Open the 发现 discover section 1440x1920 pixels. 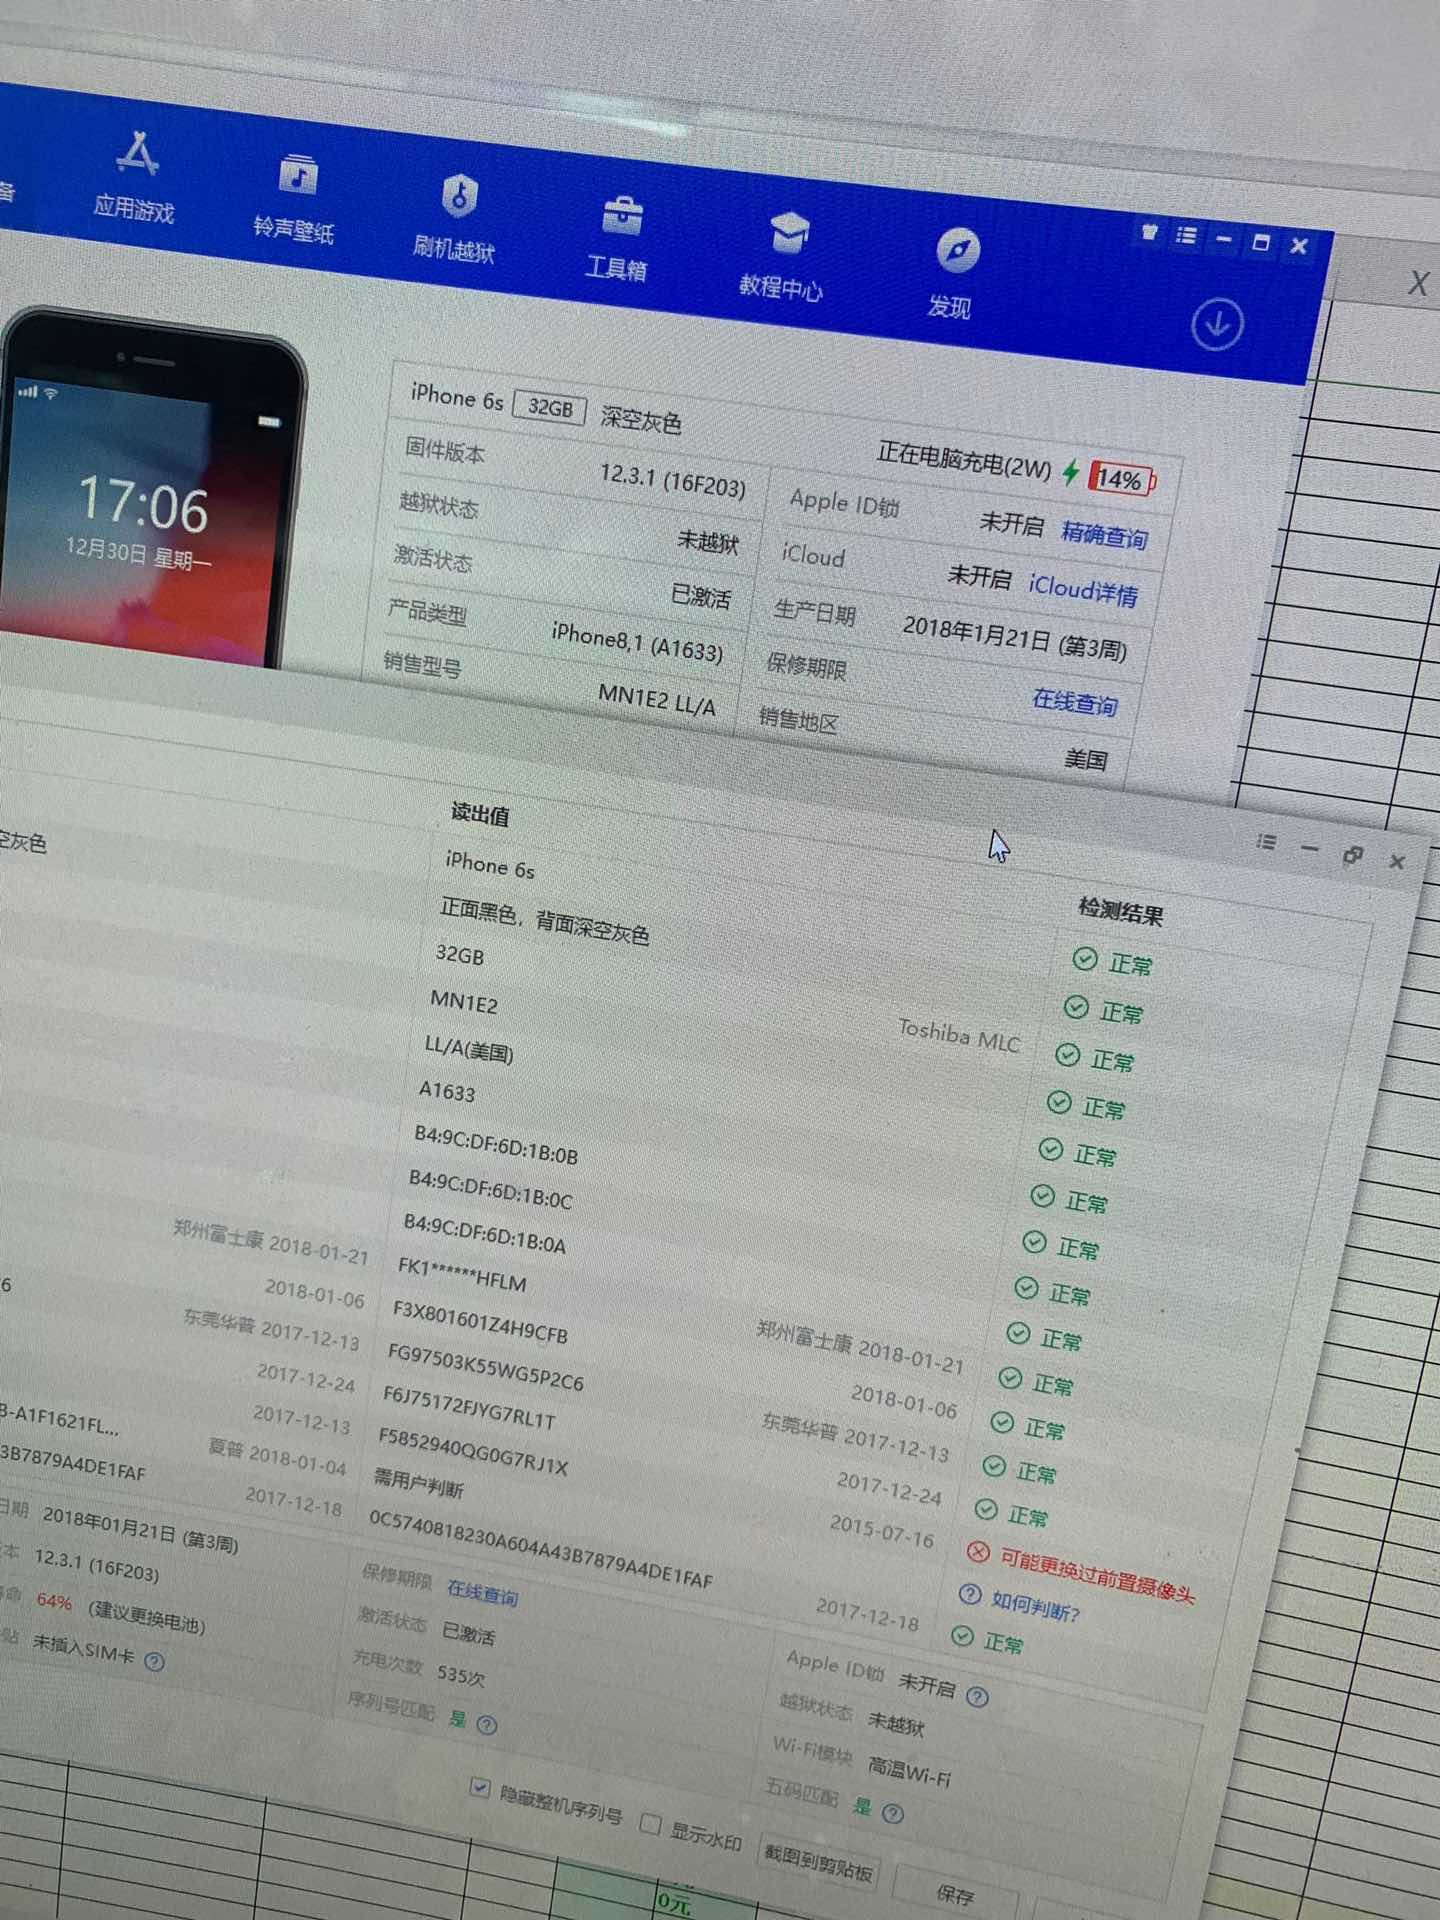tap(951, 274)
